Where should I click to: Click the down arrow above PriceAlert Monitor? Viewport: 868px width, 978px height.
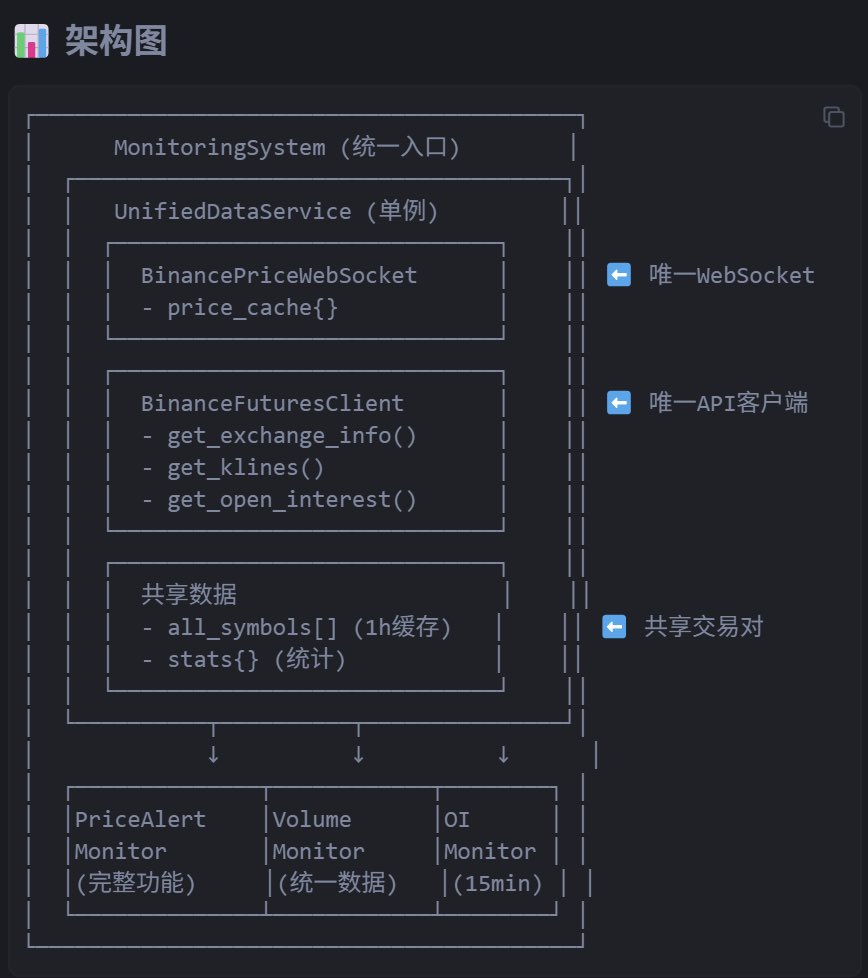212,755
